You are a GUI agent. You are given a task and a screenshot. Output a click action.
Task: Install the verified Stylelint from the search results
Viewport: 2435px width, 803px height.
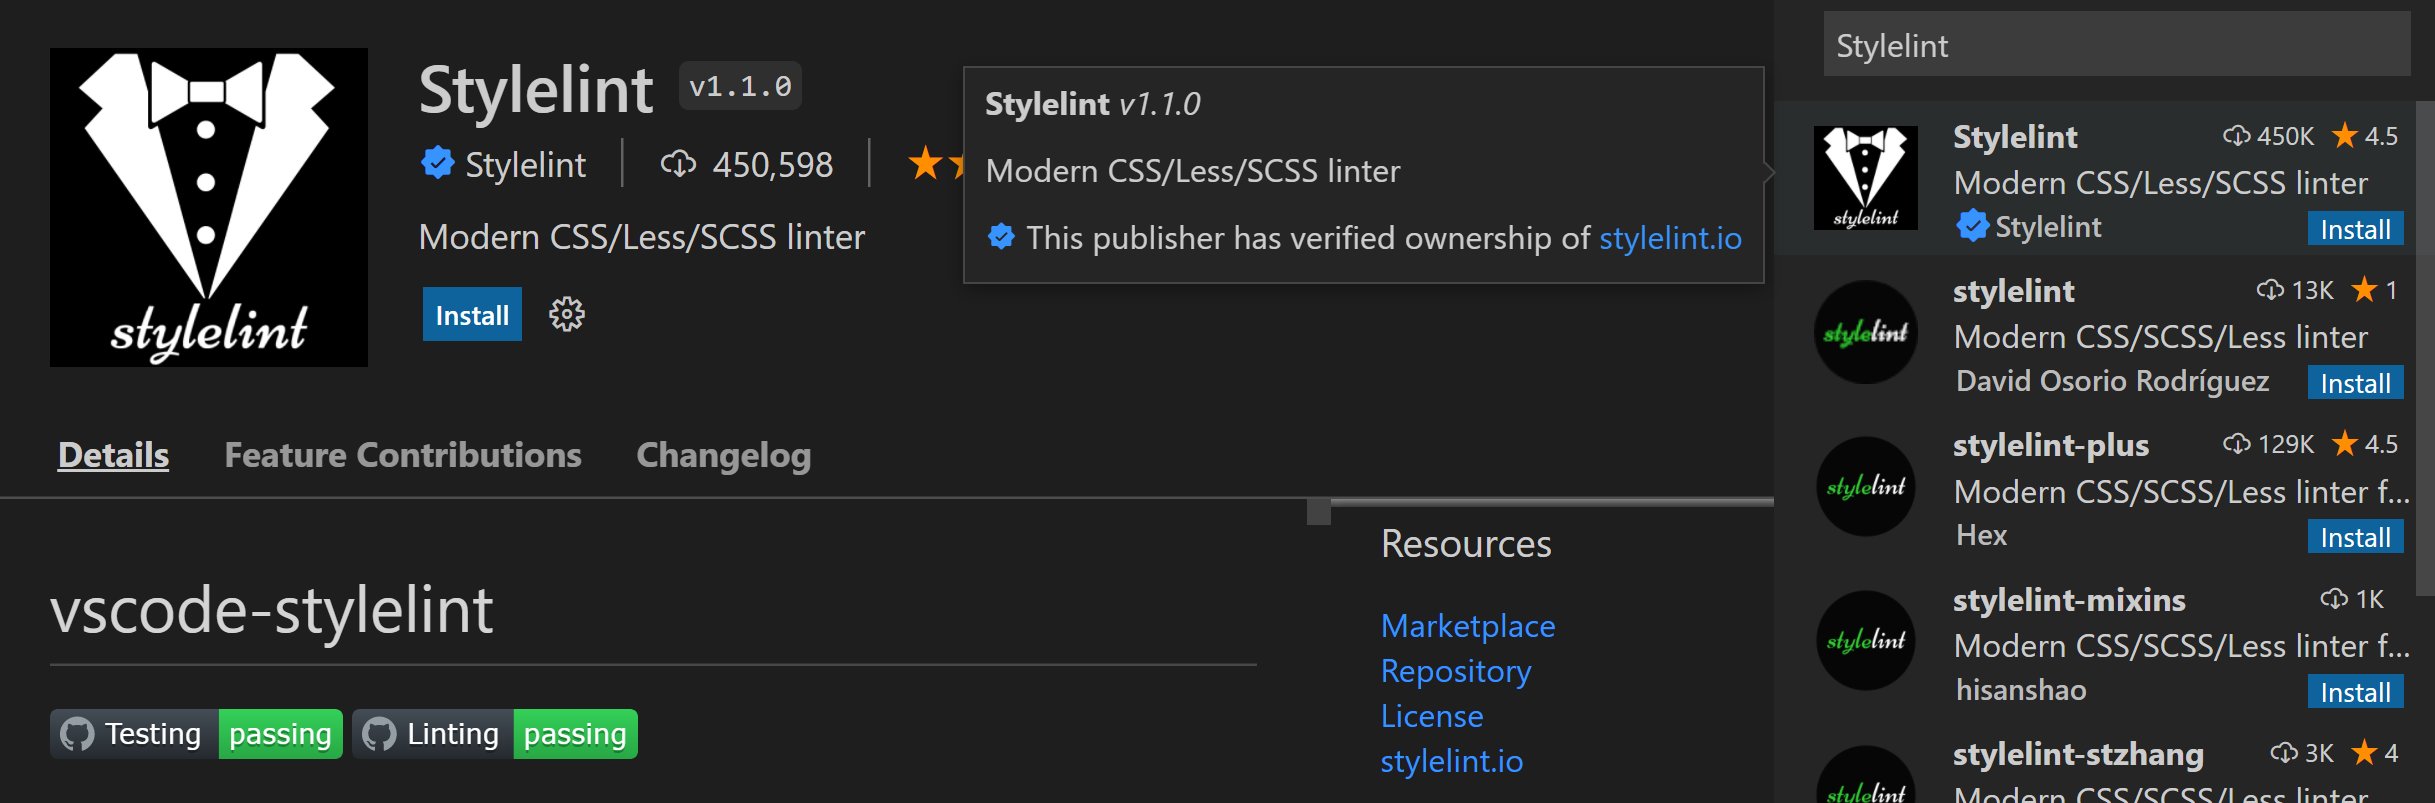click(2355, 229)
